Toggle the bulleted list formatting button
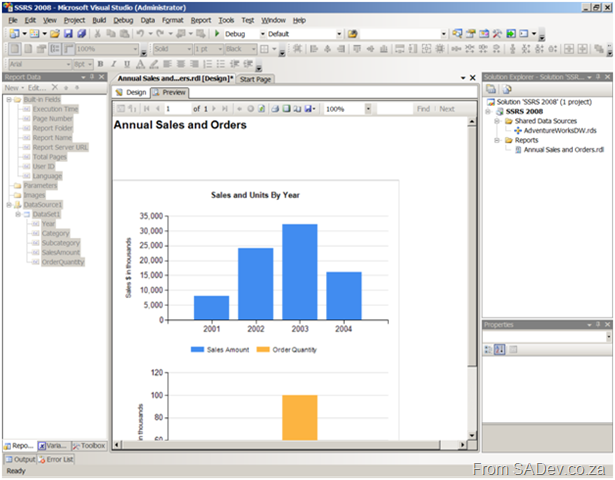The height and width of the screenshot is (480, 615). pos(221,64)
